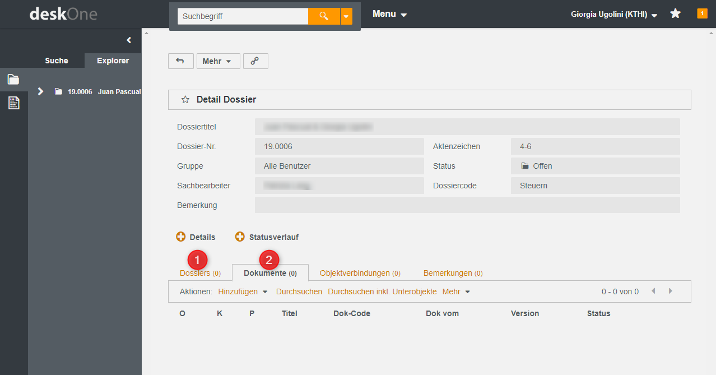Click the orange search magnifier button
The width and height of the screenshot is (716, 376).
tap(324, 16)
